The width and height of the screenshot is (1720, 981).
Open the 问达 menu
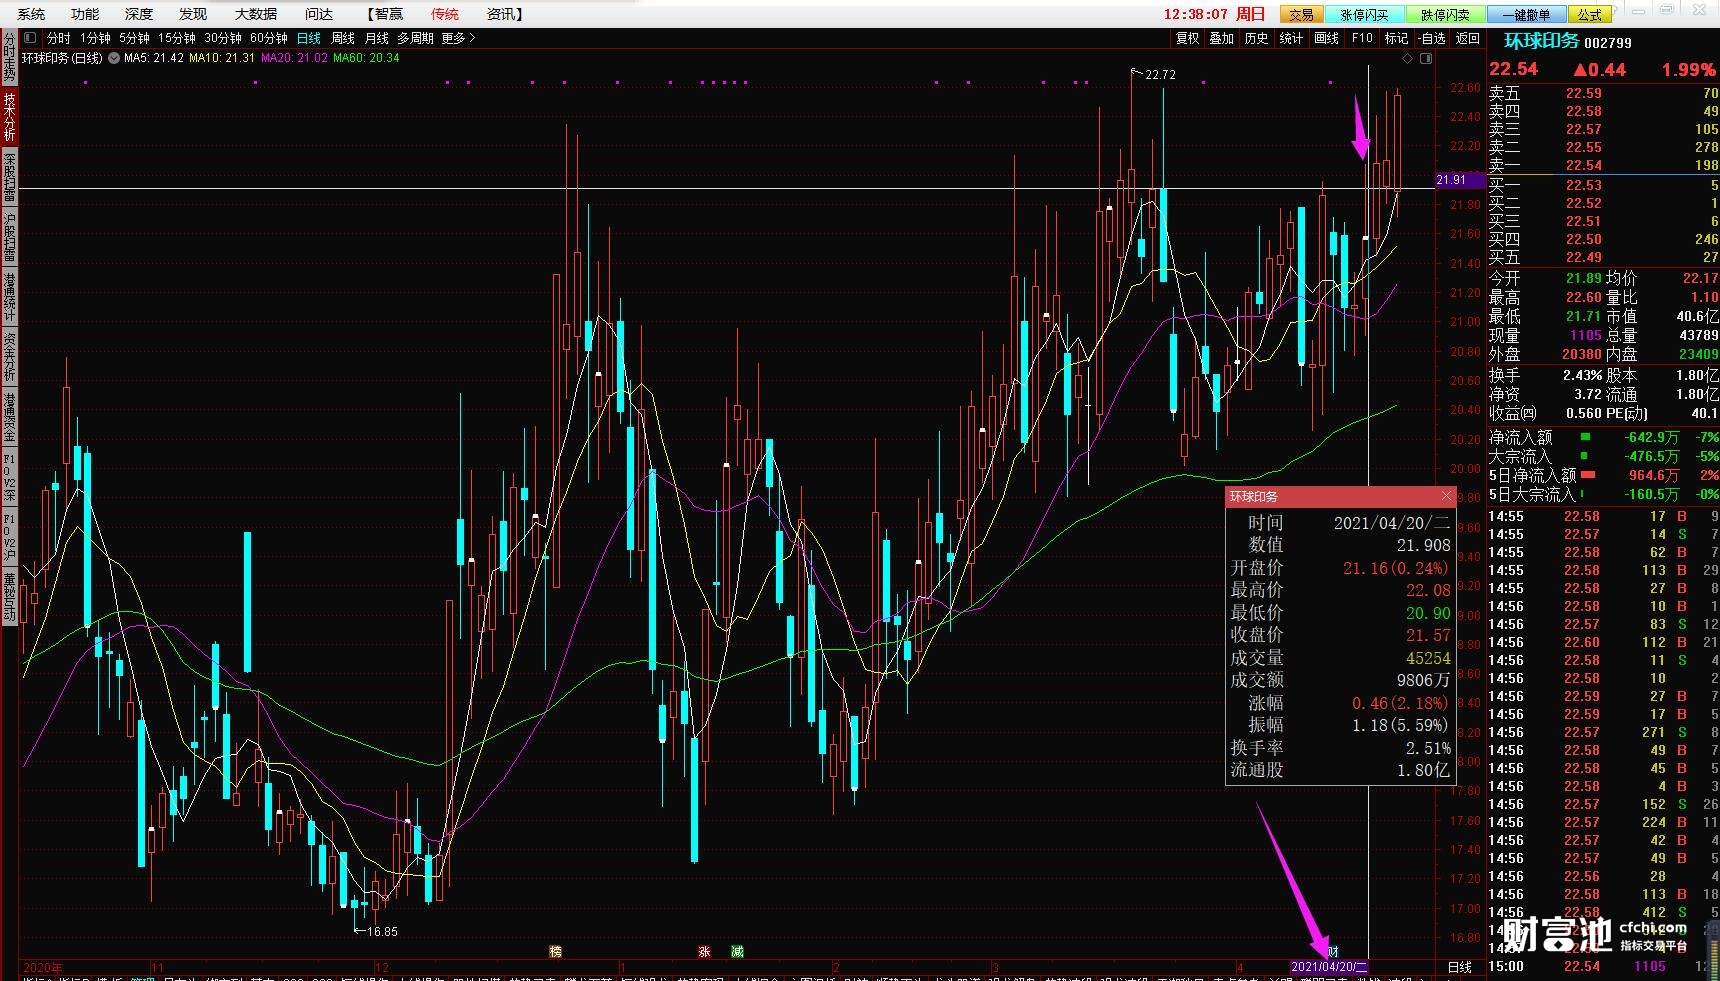pyautogui.click(x=319, y=14)
